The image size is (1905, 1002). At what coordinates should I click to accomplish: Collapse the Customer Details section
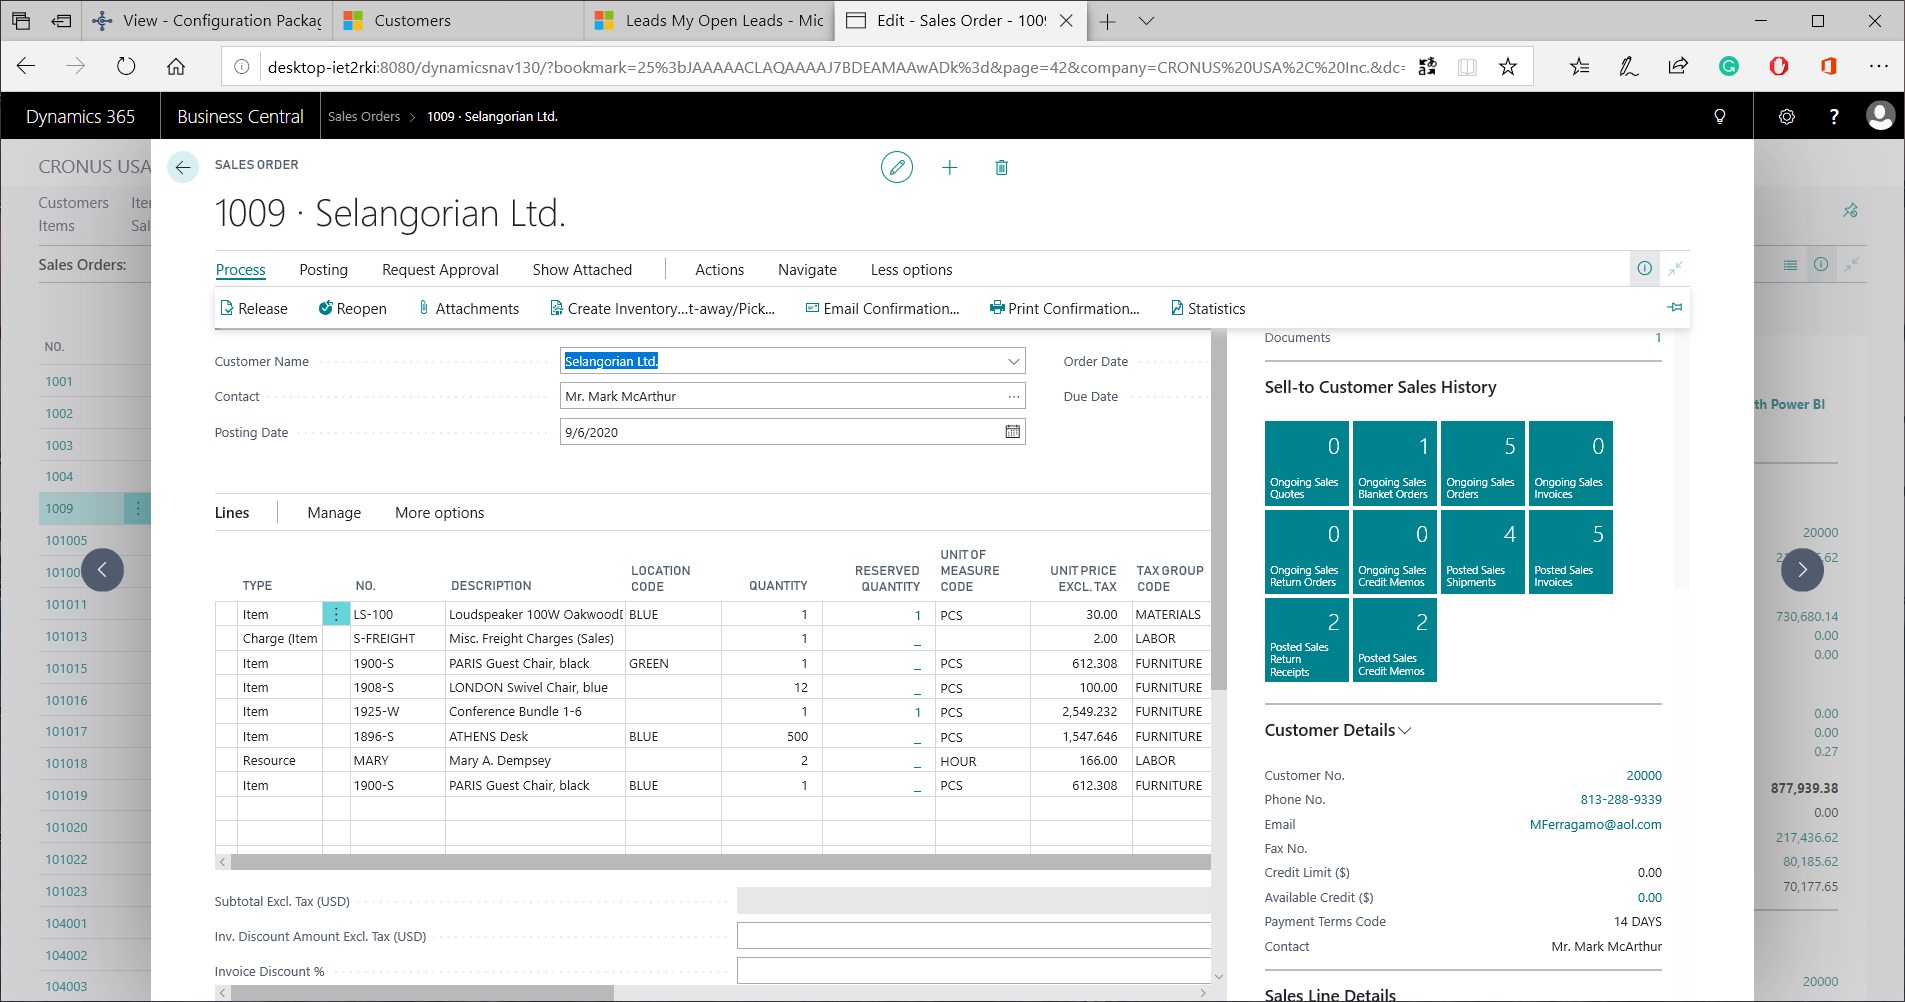pos(1405,731)
